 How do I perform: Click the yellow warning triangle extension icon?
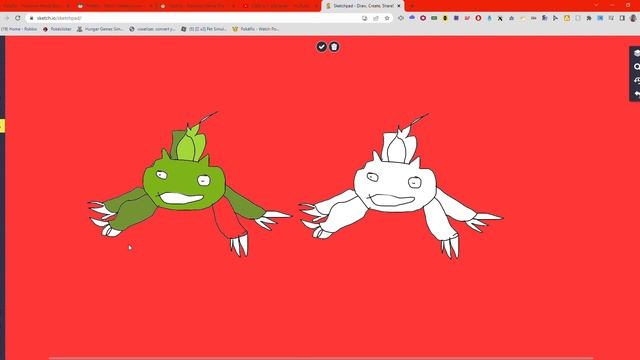click(x=567, y=18)
